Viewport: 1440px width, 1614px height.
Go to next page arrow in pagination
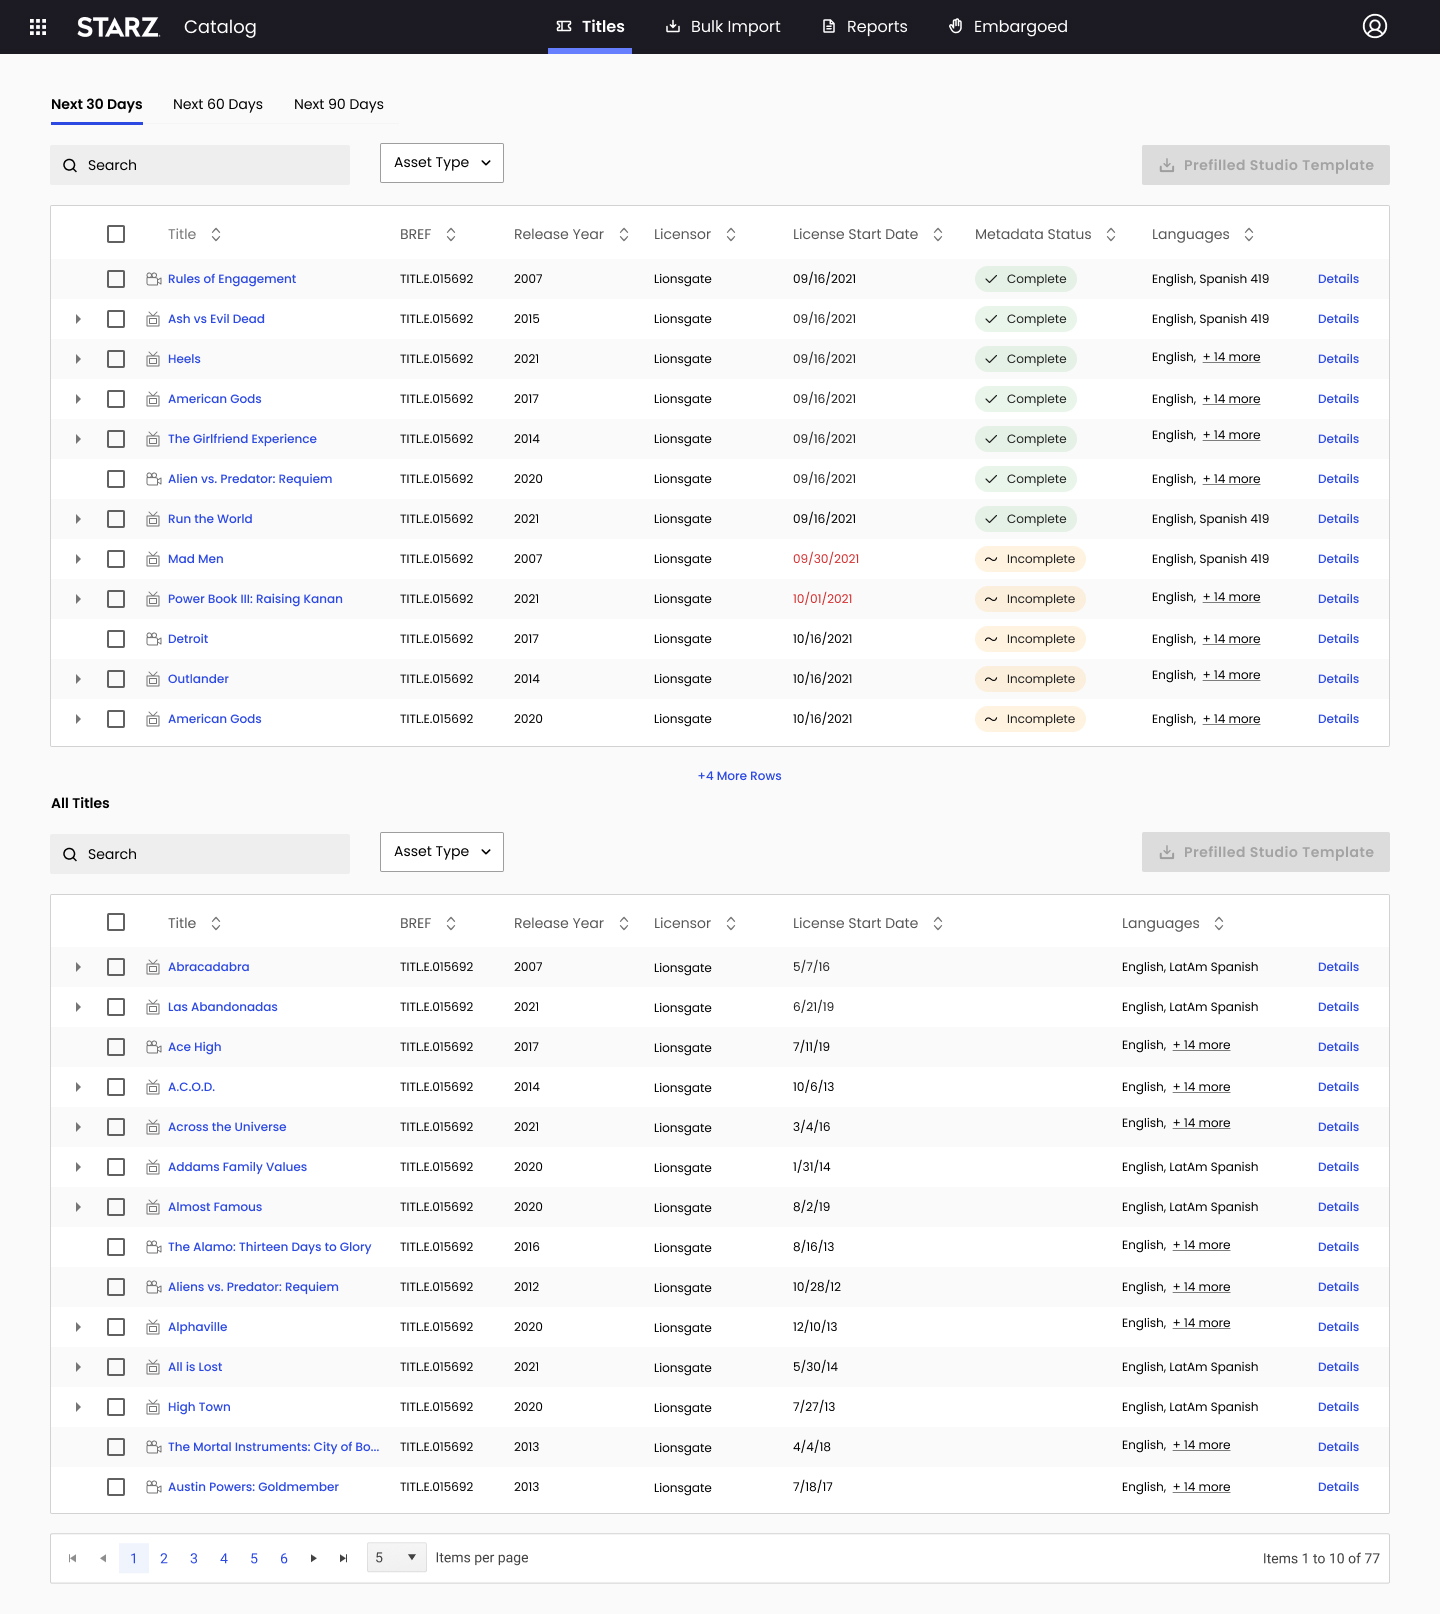(x=314, y=1558)
